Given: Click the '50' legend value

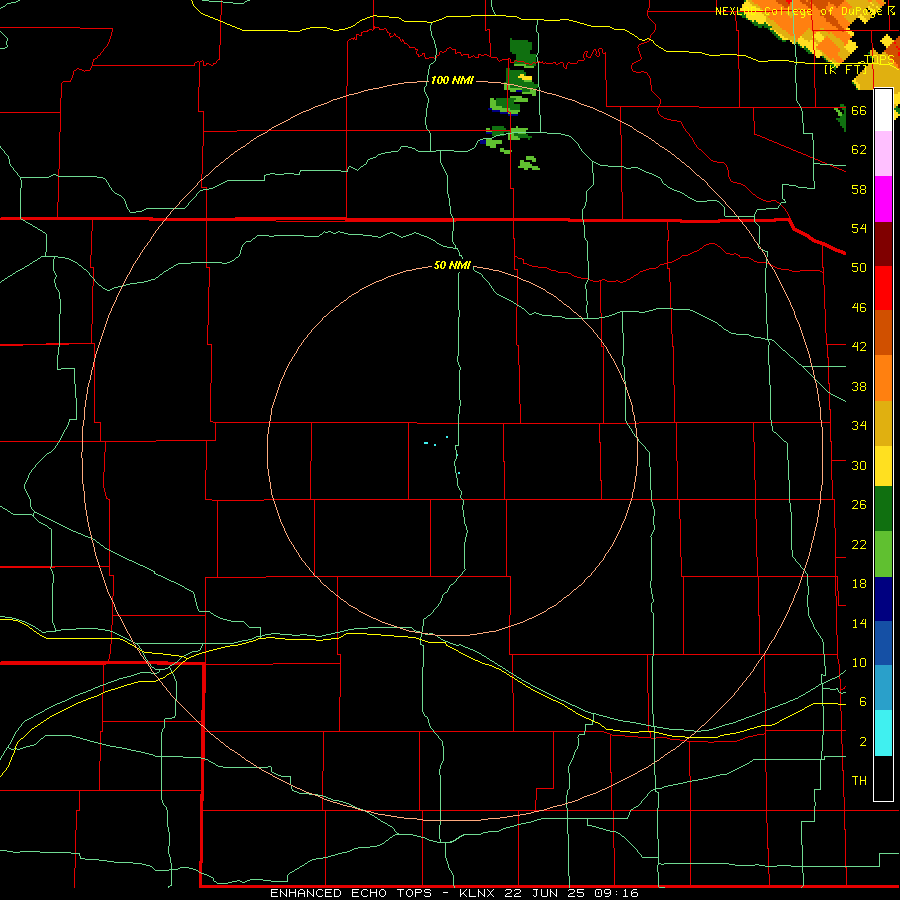Looking at the screenshot, I should (859, 268).
